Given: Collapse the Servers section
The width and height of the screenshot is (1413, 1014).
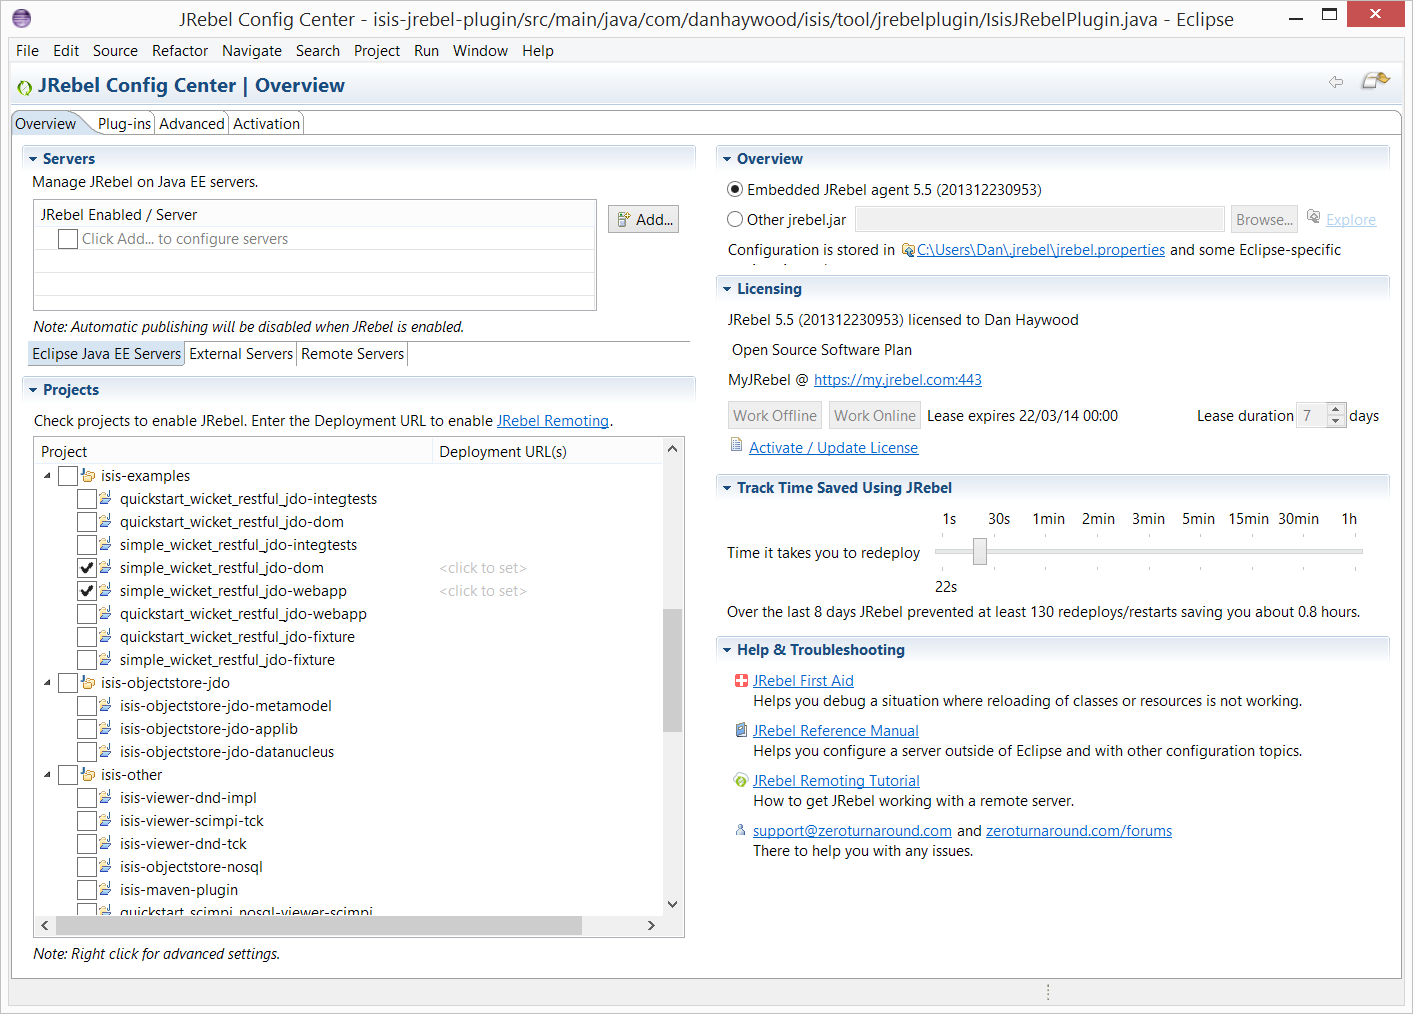Looking at the screenshot, I should tap(33, 159).
